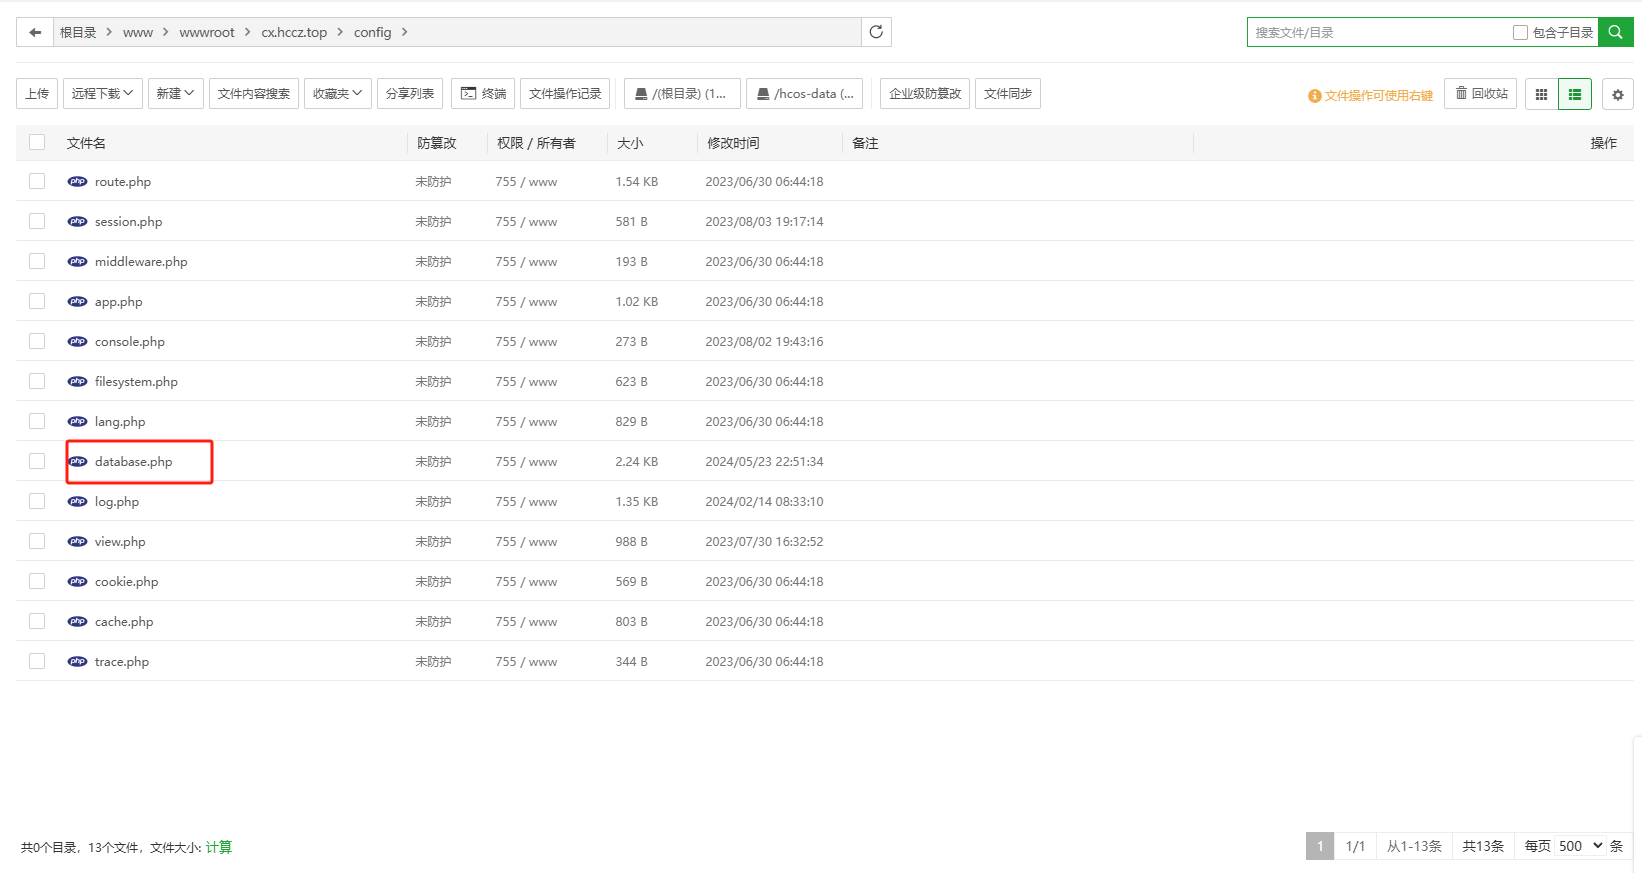
Task: Click the calculate size (计算) link
Action: click(x=219, y=847)
